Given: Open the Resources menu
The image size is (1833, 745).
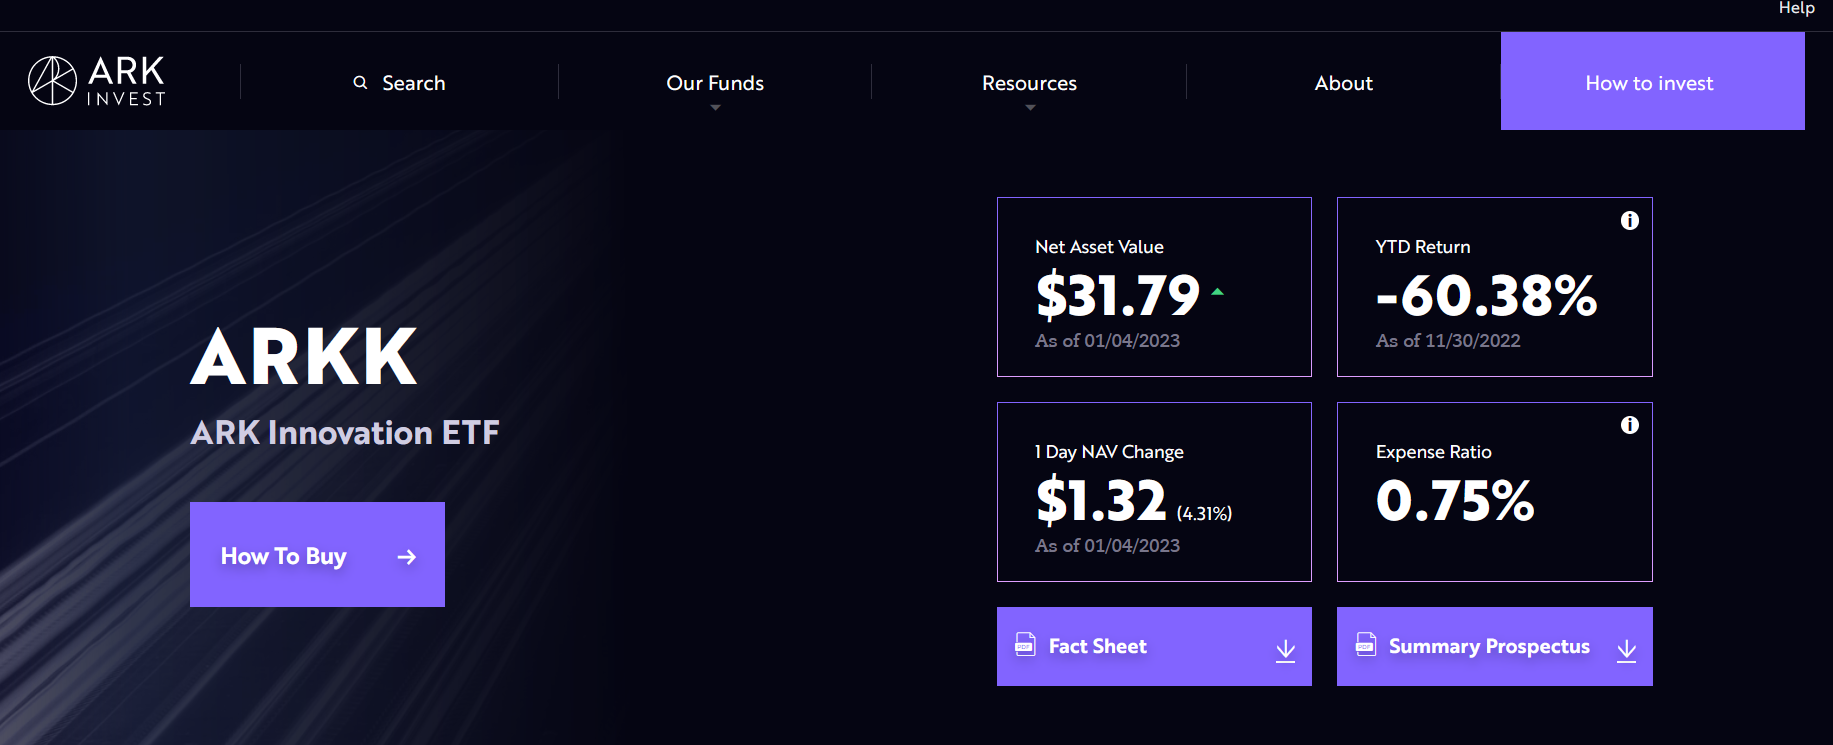Looking at the screenshot, I should click(1029, 83).
